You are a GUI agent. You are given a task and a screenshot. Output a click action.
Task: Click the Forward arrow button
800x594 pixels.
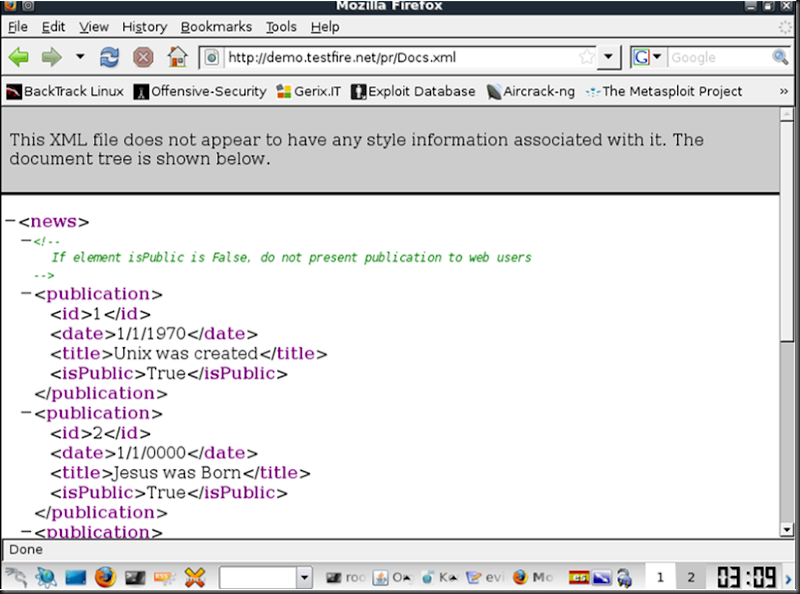click(51, 57)
